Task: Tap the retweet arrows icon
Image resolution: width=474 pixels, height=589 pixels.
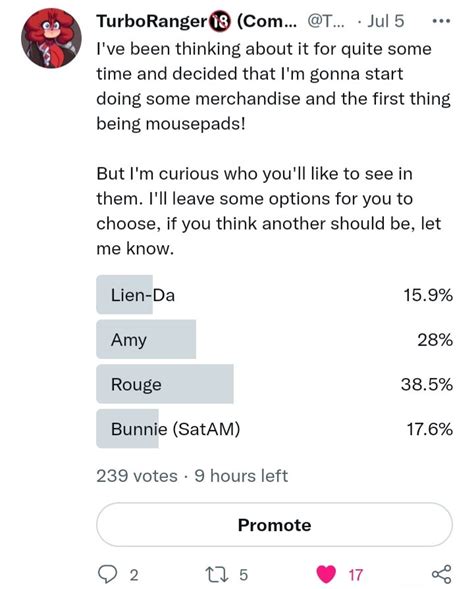Action: pos(217,575)
